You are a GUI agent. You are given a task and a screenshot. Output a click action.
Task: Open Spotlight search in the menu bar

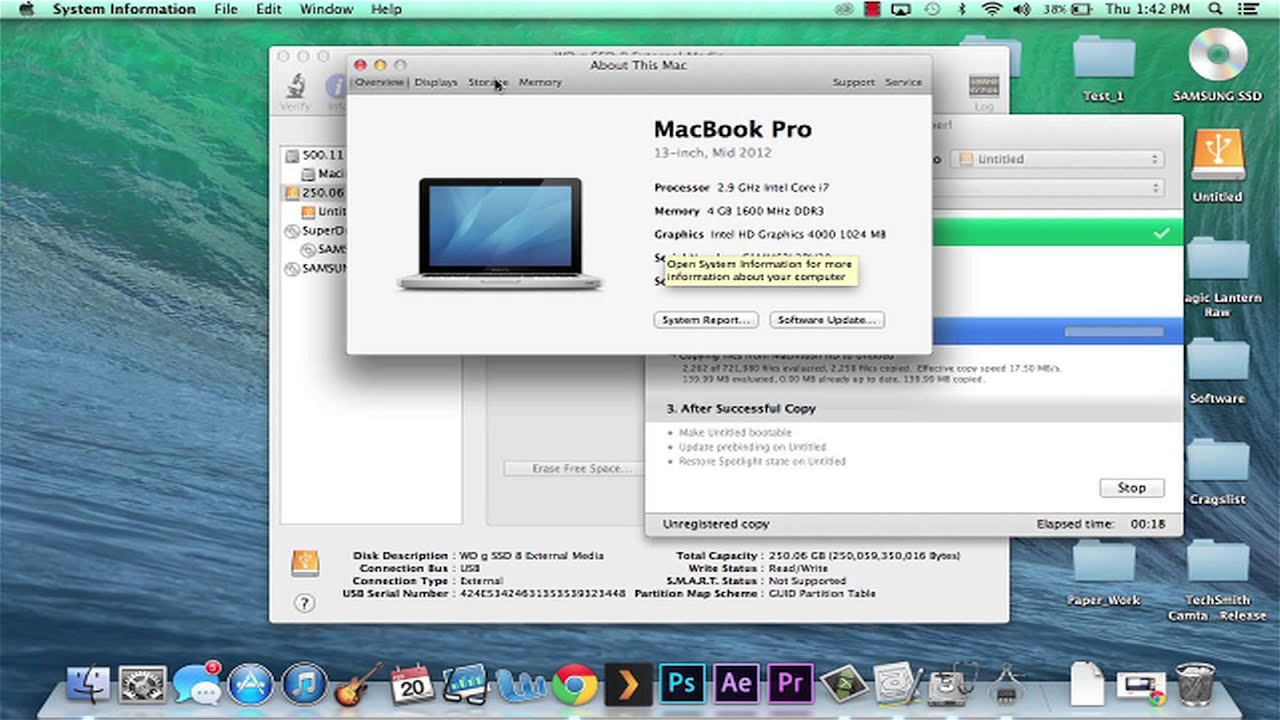(1216, 9)
